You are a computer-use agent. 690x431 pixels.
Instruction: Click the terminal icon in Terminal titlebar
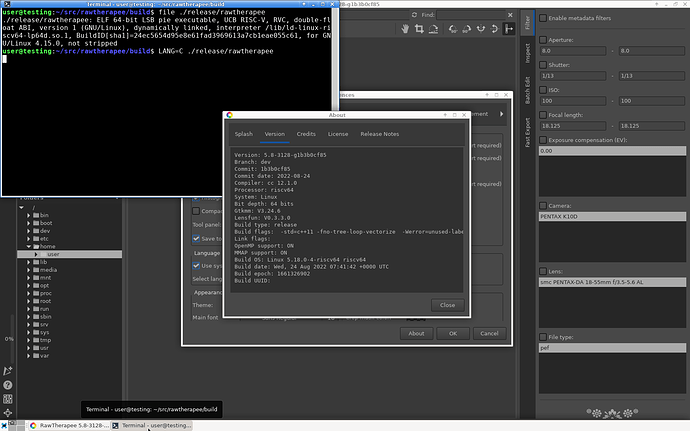(x=7, y=4)
